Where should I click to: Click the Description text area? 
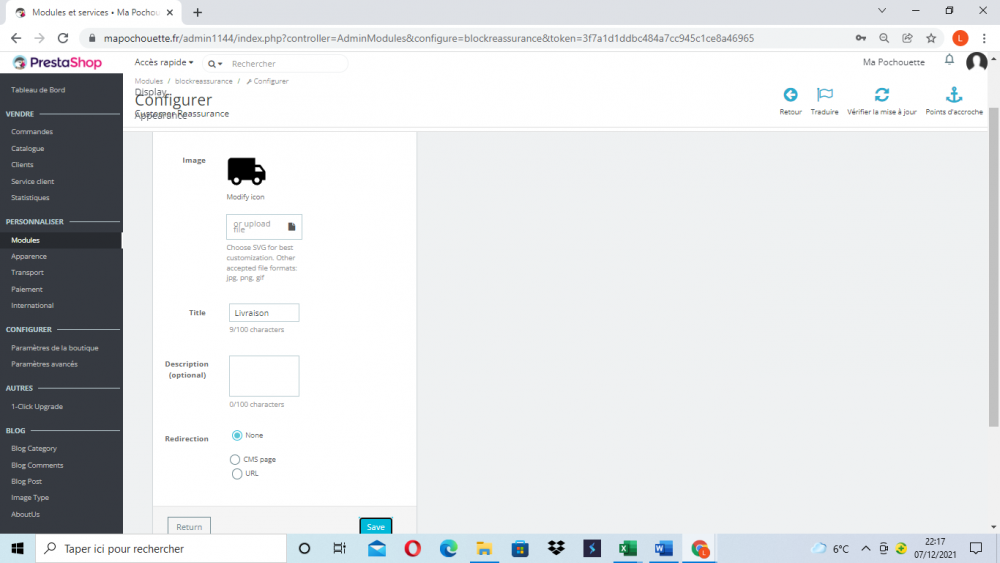pos(264,376)
